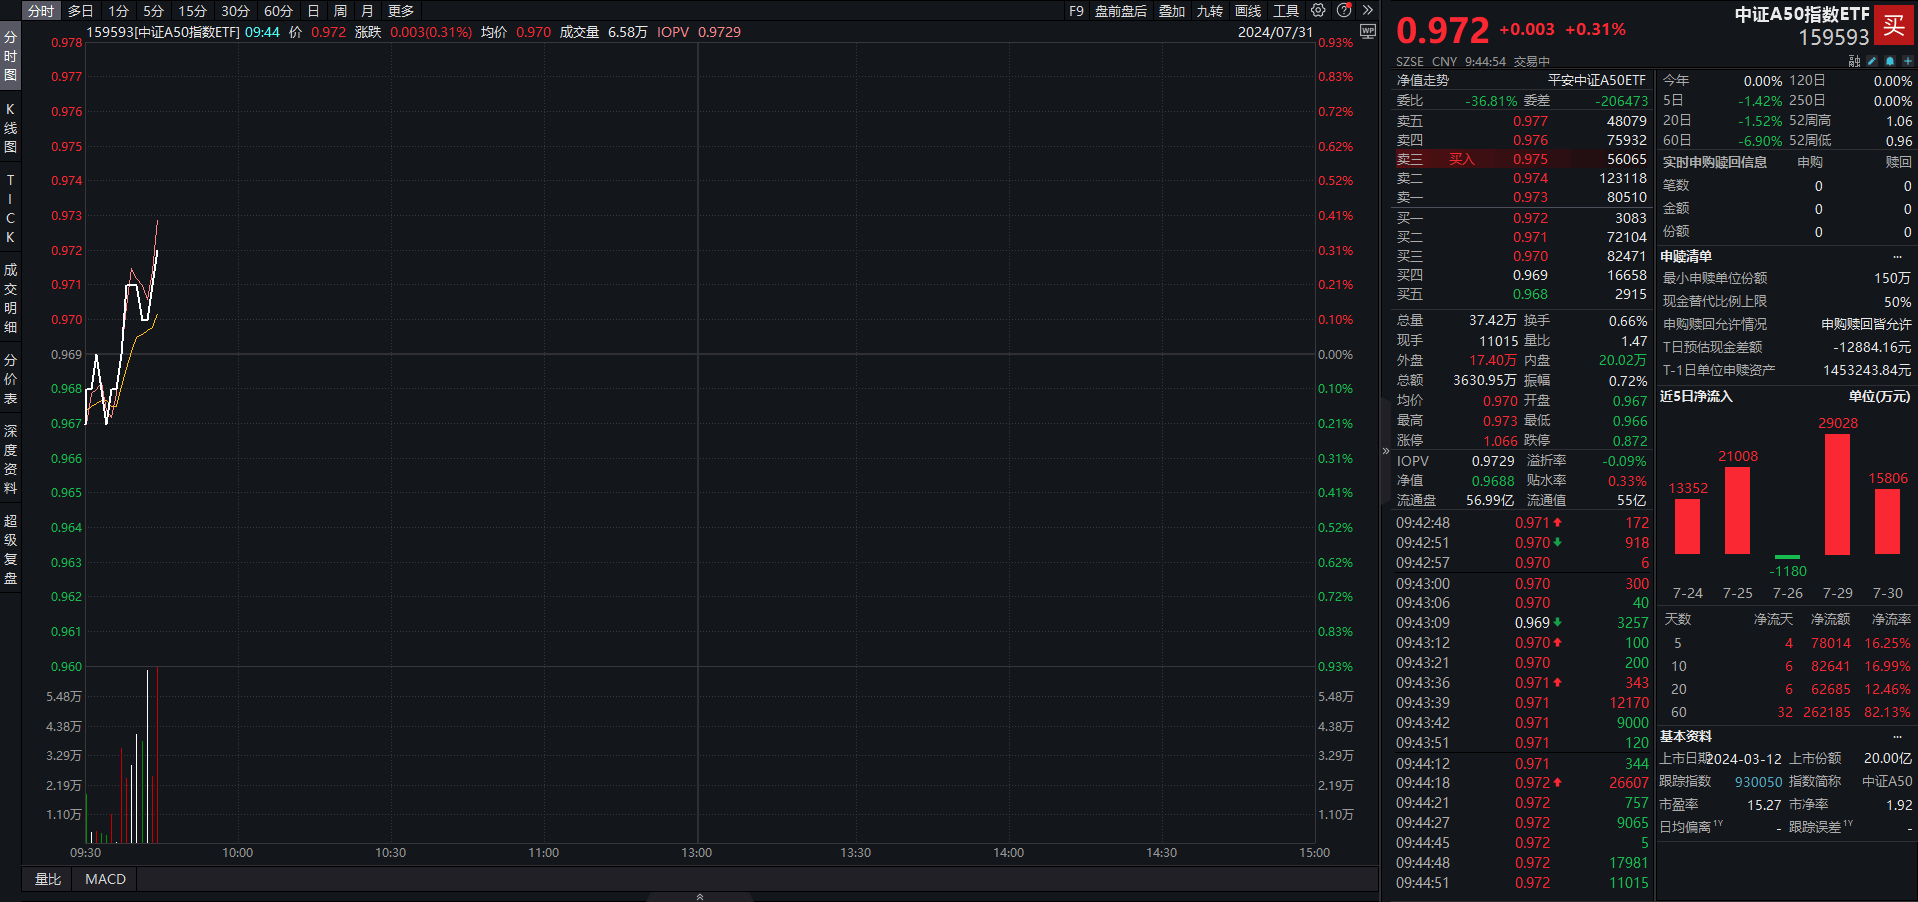Click the 买入 label on 卖三 row
The image size is (1918, 902).
[1461, 159]
